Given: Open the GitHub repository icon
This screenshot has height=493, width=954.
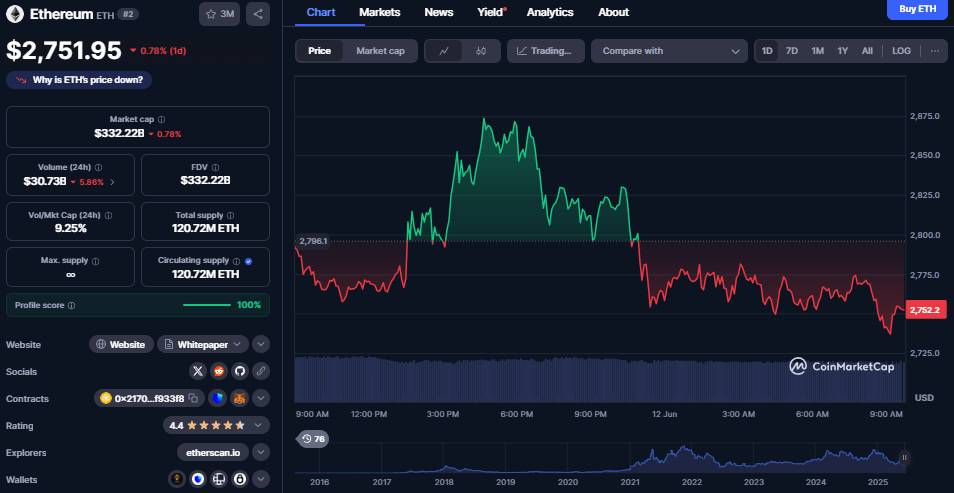Looking at the screenshot, I should pyautogui.click(x=239, y=371).
